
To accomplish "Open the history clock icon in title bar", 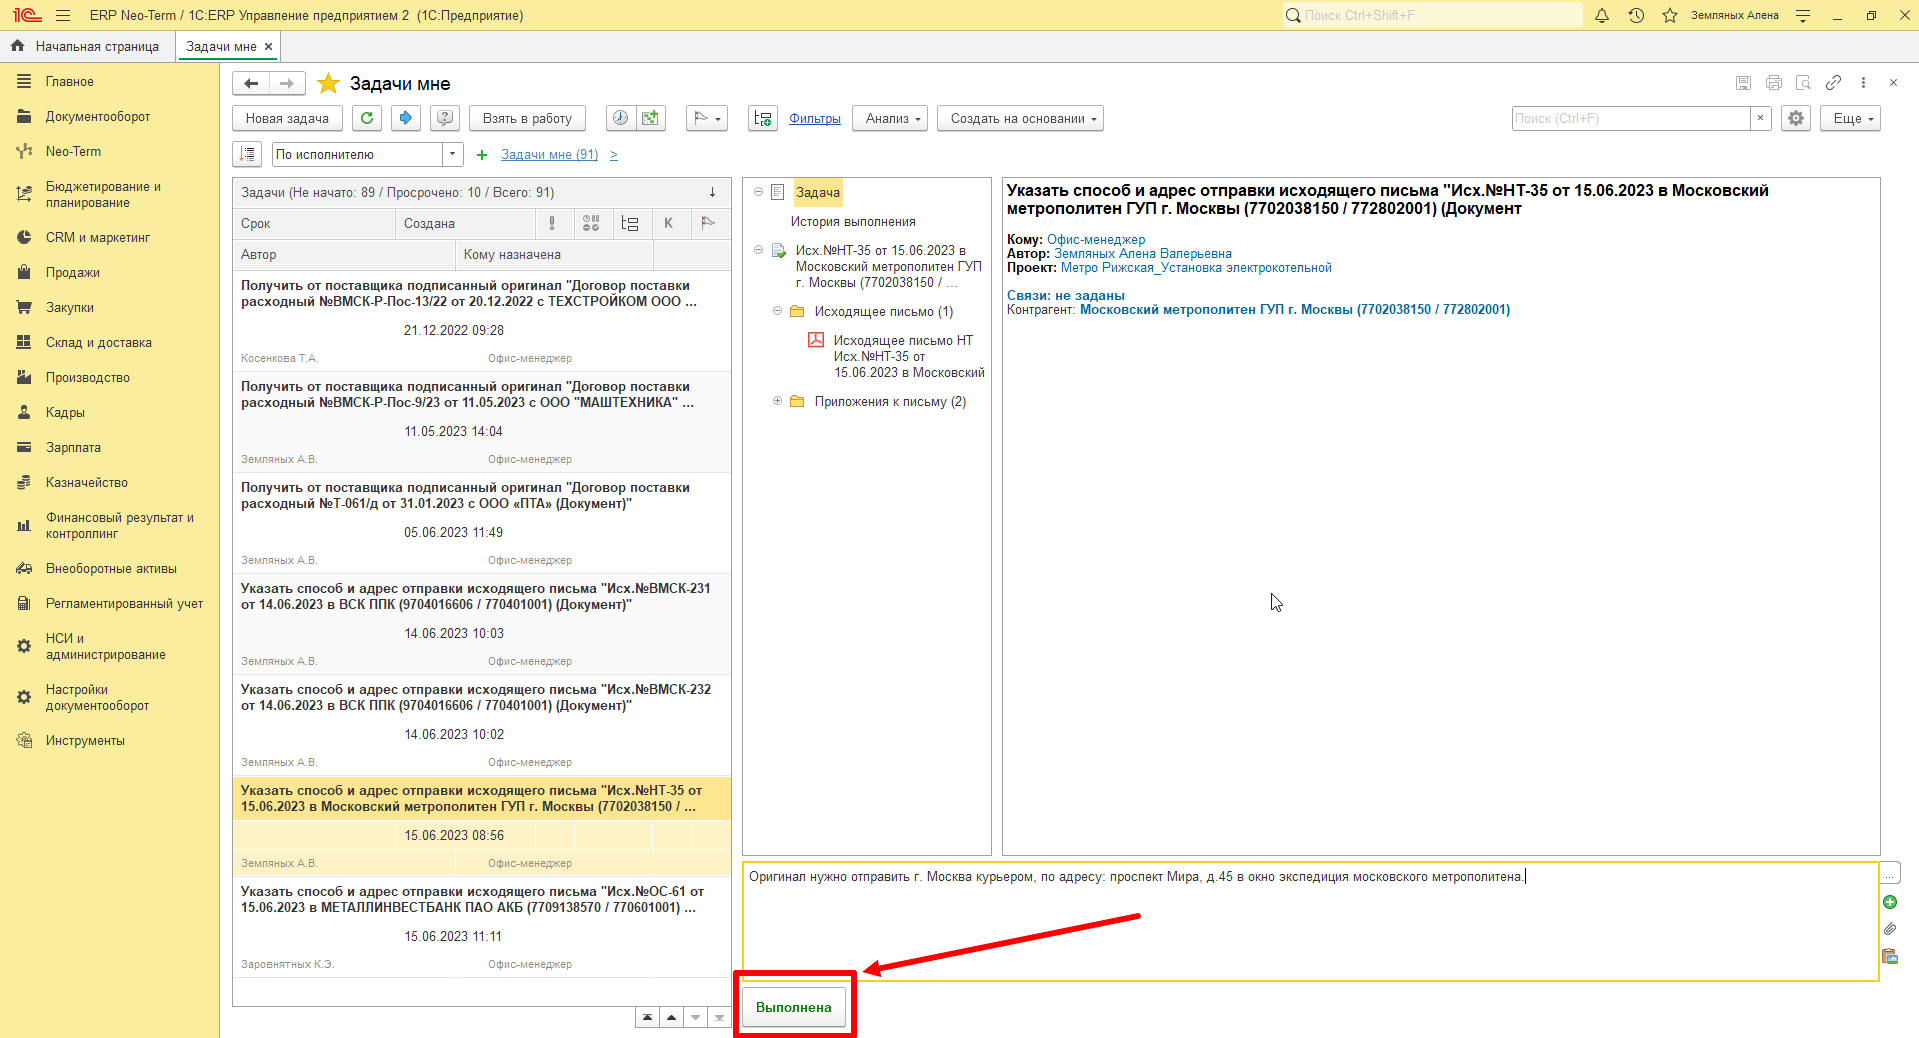I will 1636,15.
